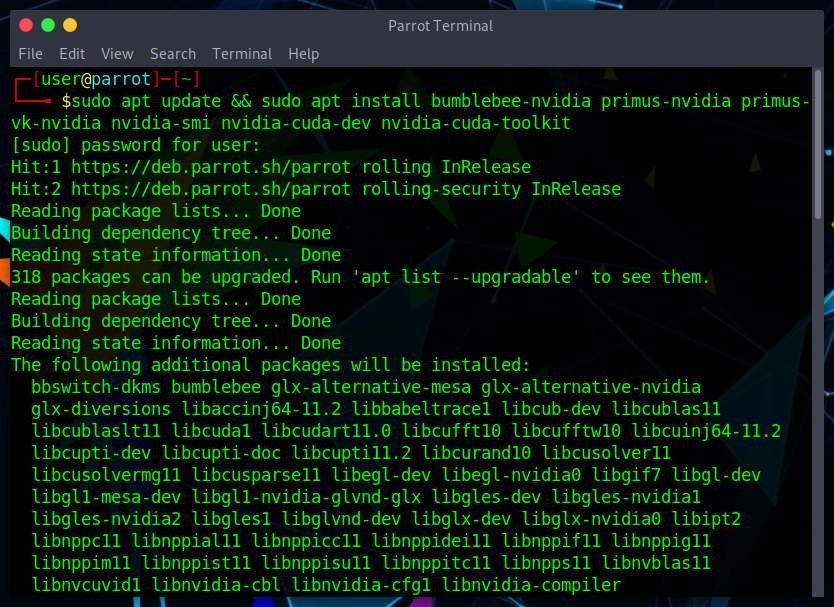Open the Help menu
This screenshot has width=834, height=607.
tap(303, 54)
